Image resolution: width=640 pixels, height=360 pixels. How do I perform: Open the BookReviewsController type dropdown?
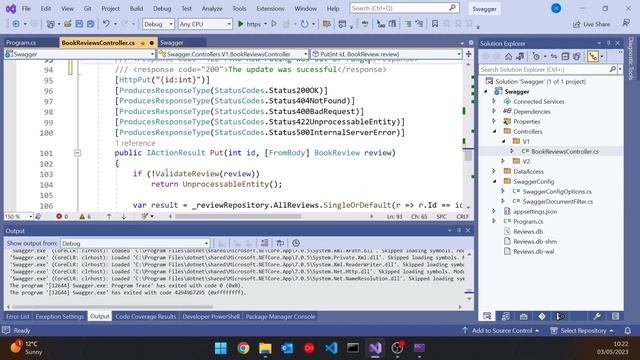[x=233, y=54]
